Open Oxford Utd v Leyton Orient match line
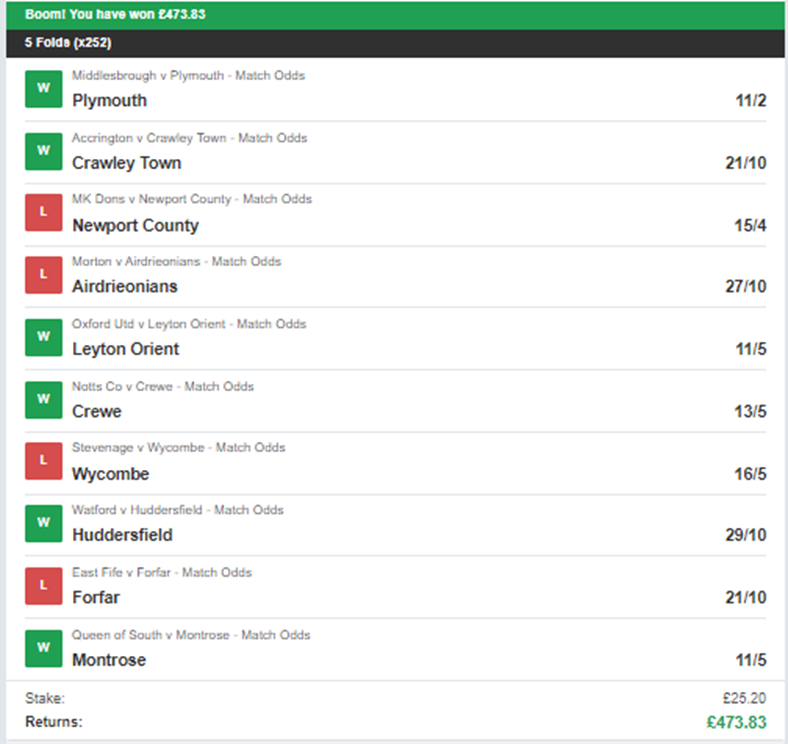The width and height of the screenshot is (788, 744). tap(189, 324)
